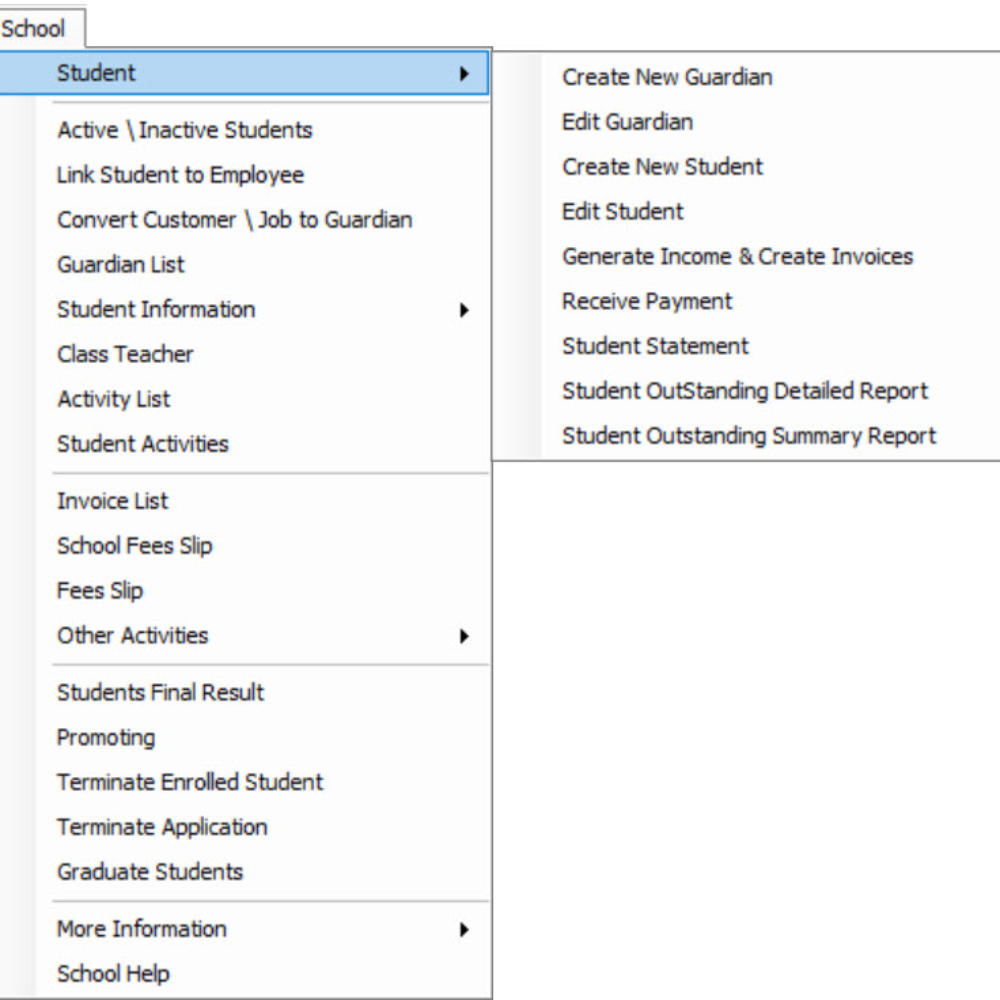This screenshot has height=1000, width=1000.
Task: Expand the Student Information submenu arrow
Action: point(464,310)
